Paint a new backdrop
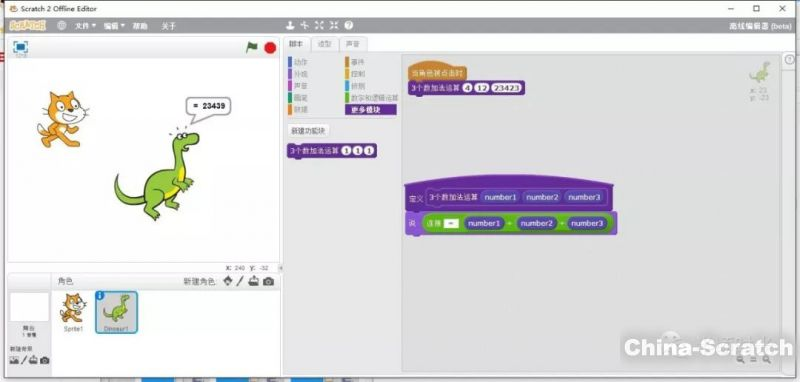Viewport: 800px width, 382px height. 23,360
